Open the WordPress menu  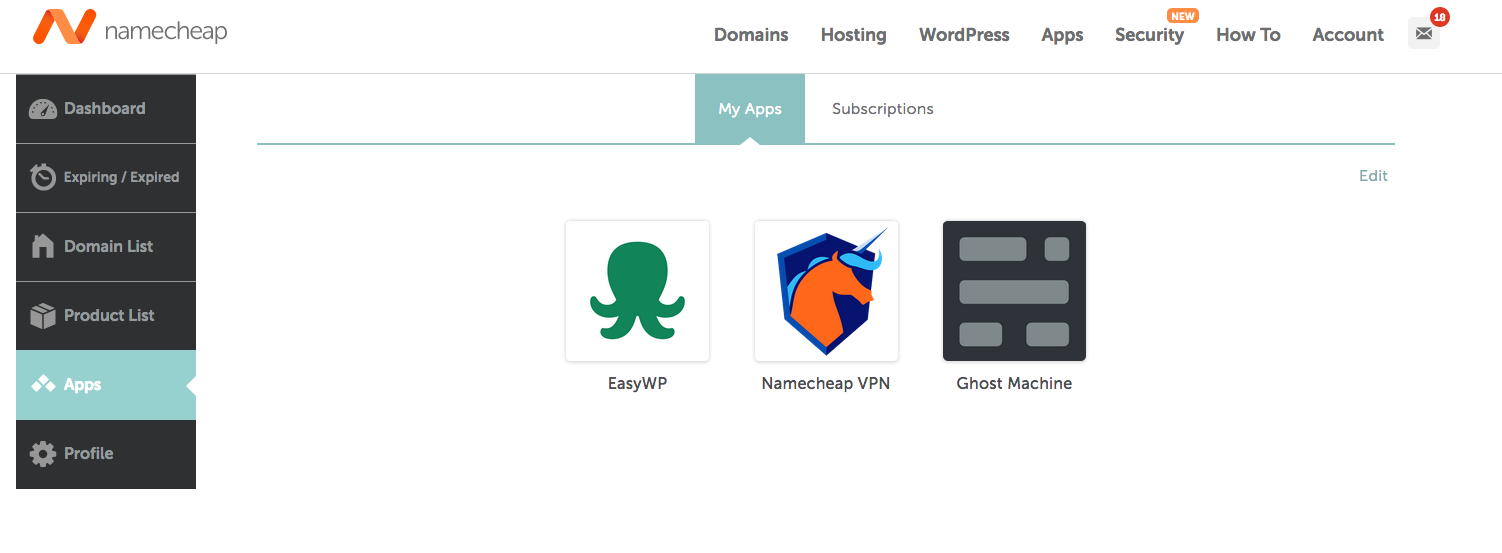click(x=964, y=35)
